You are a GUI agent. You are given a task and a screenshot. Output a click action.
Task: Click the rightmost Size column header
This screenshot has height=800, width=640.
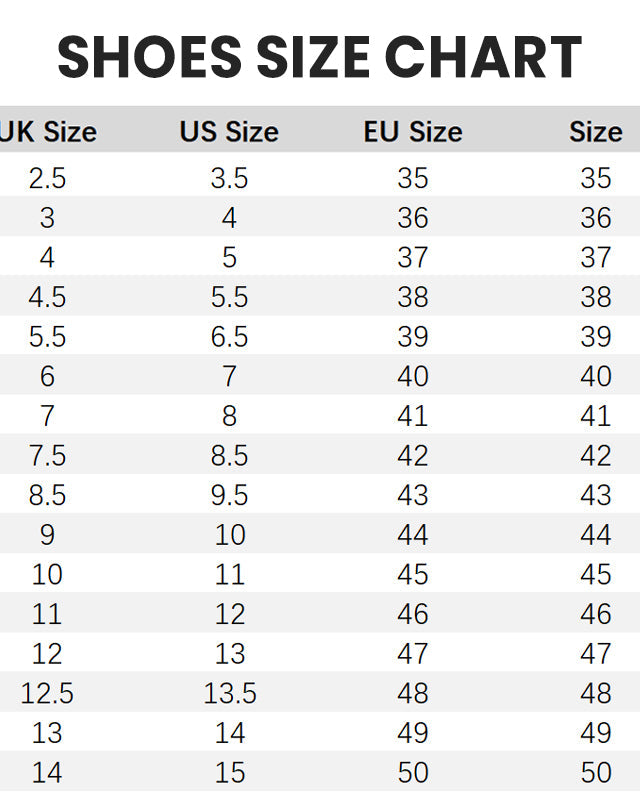(x=595, y=132)
